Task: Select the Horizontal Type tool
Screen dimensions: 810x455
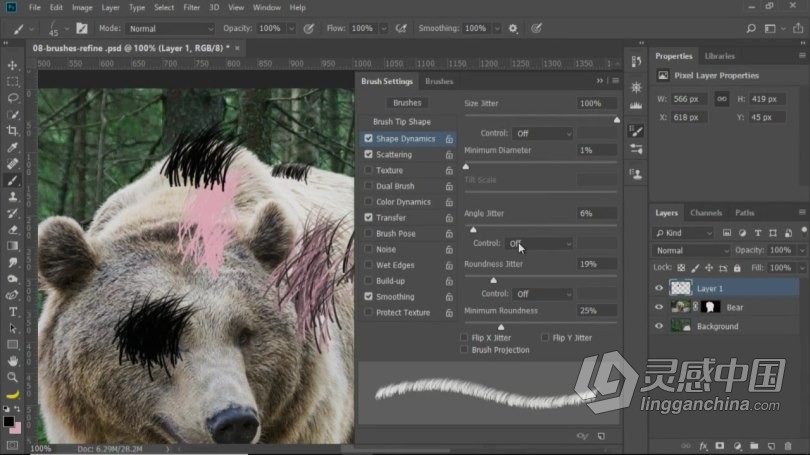Action: click(x=13, y=312)
